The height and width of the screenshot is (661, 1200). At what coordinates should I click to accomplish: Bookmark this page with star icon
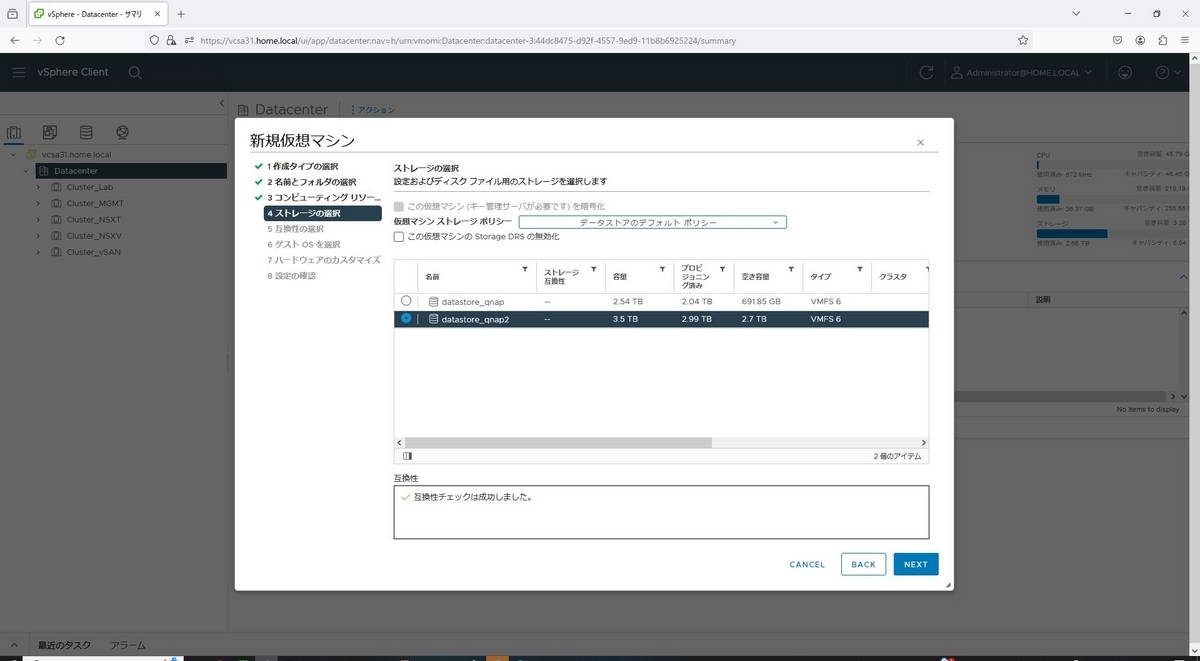pos(1023,40)
